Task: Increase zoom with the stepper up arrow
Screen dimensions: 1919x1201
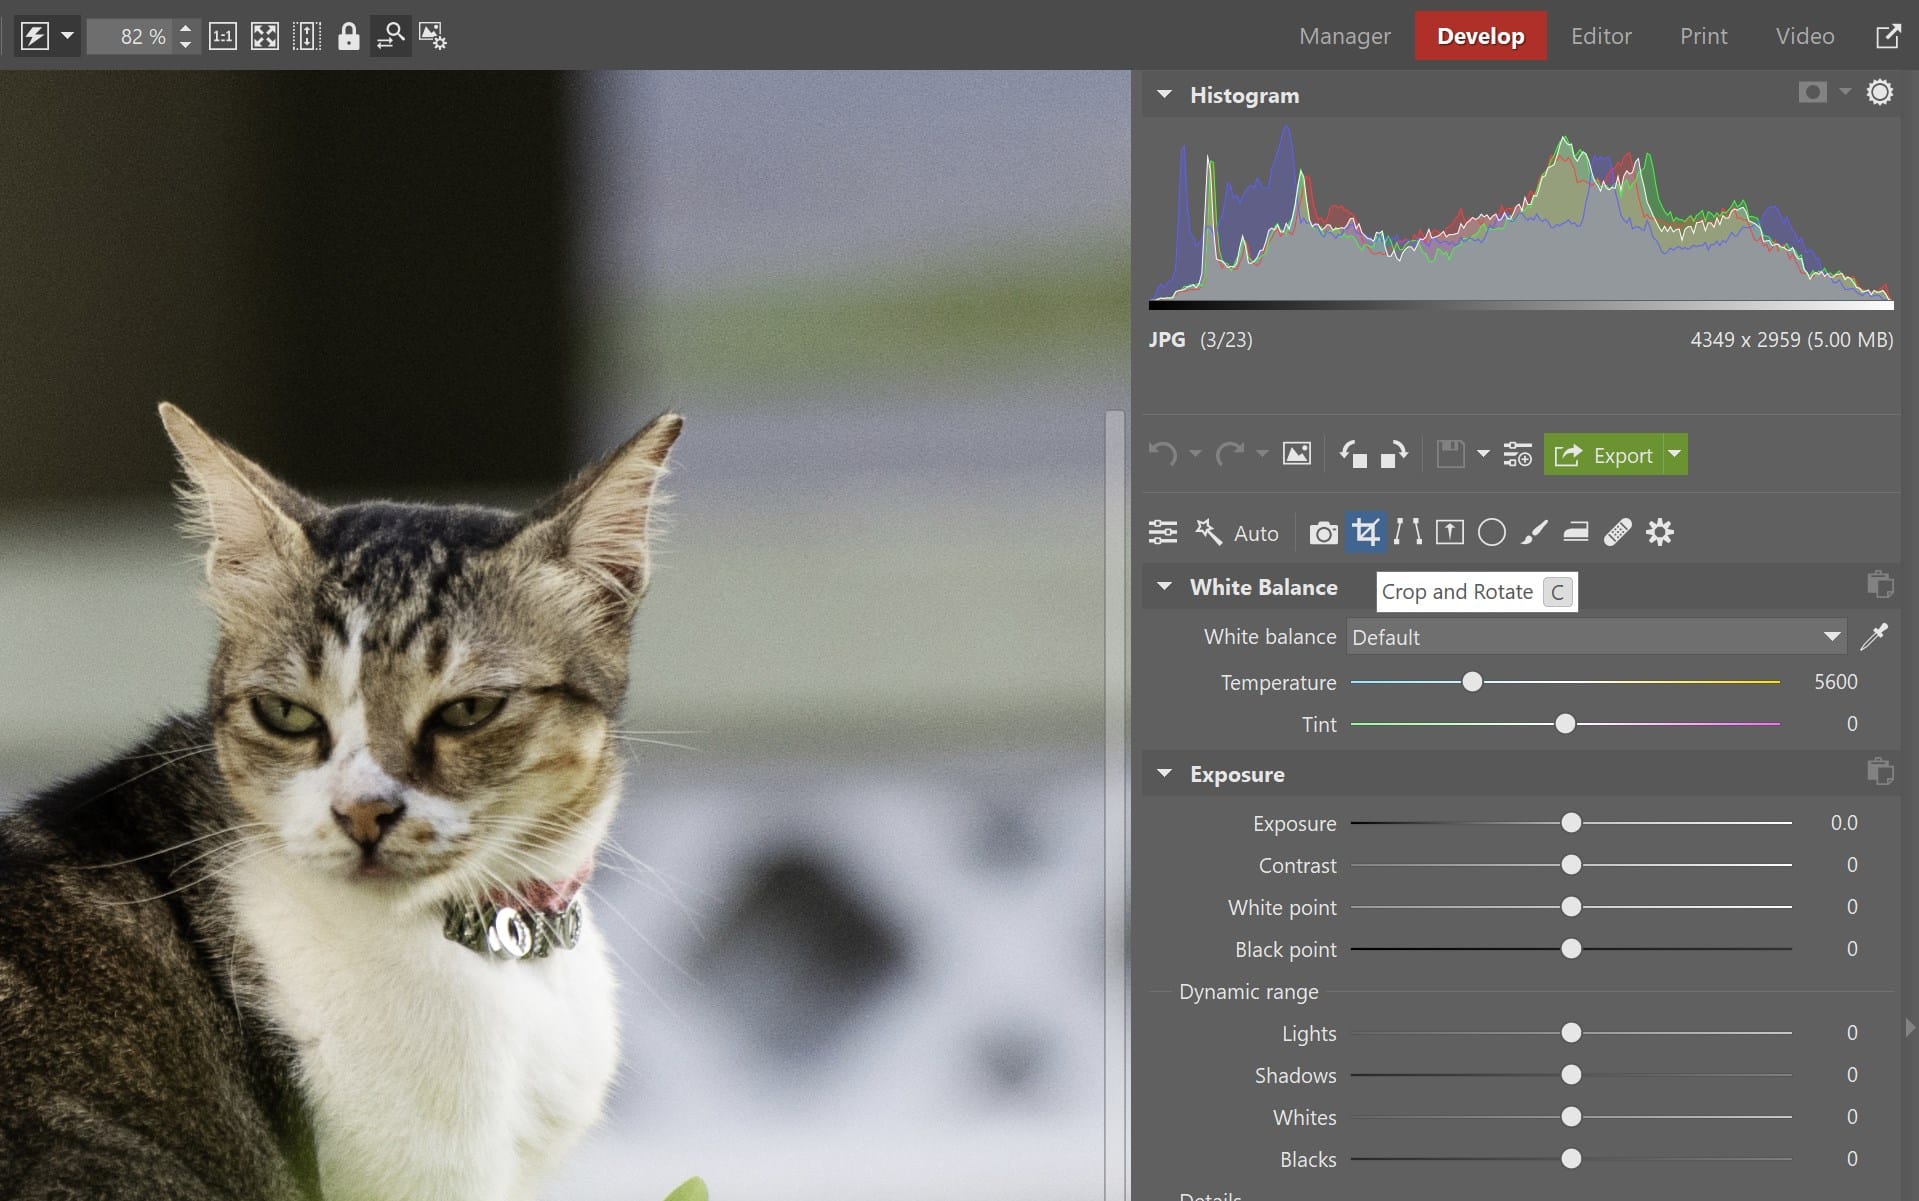Action: click(186, 29)
